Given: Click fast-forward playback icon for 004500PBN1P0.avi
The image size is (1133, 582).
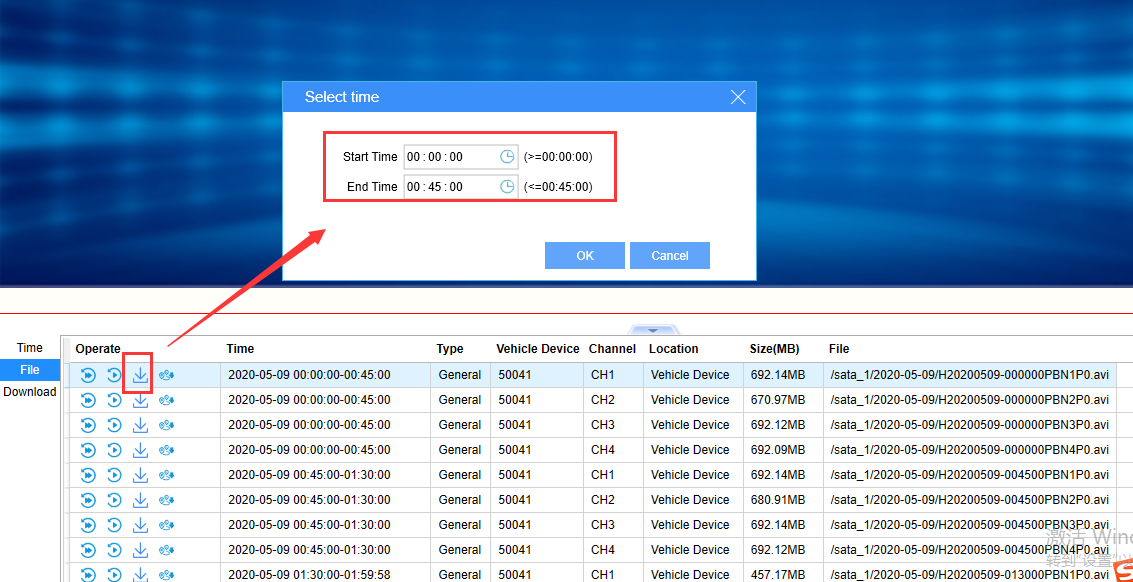Looking at the screenshot, I should pyautogui.click(x=88, y=475).
